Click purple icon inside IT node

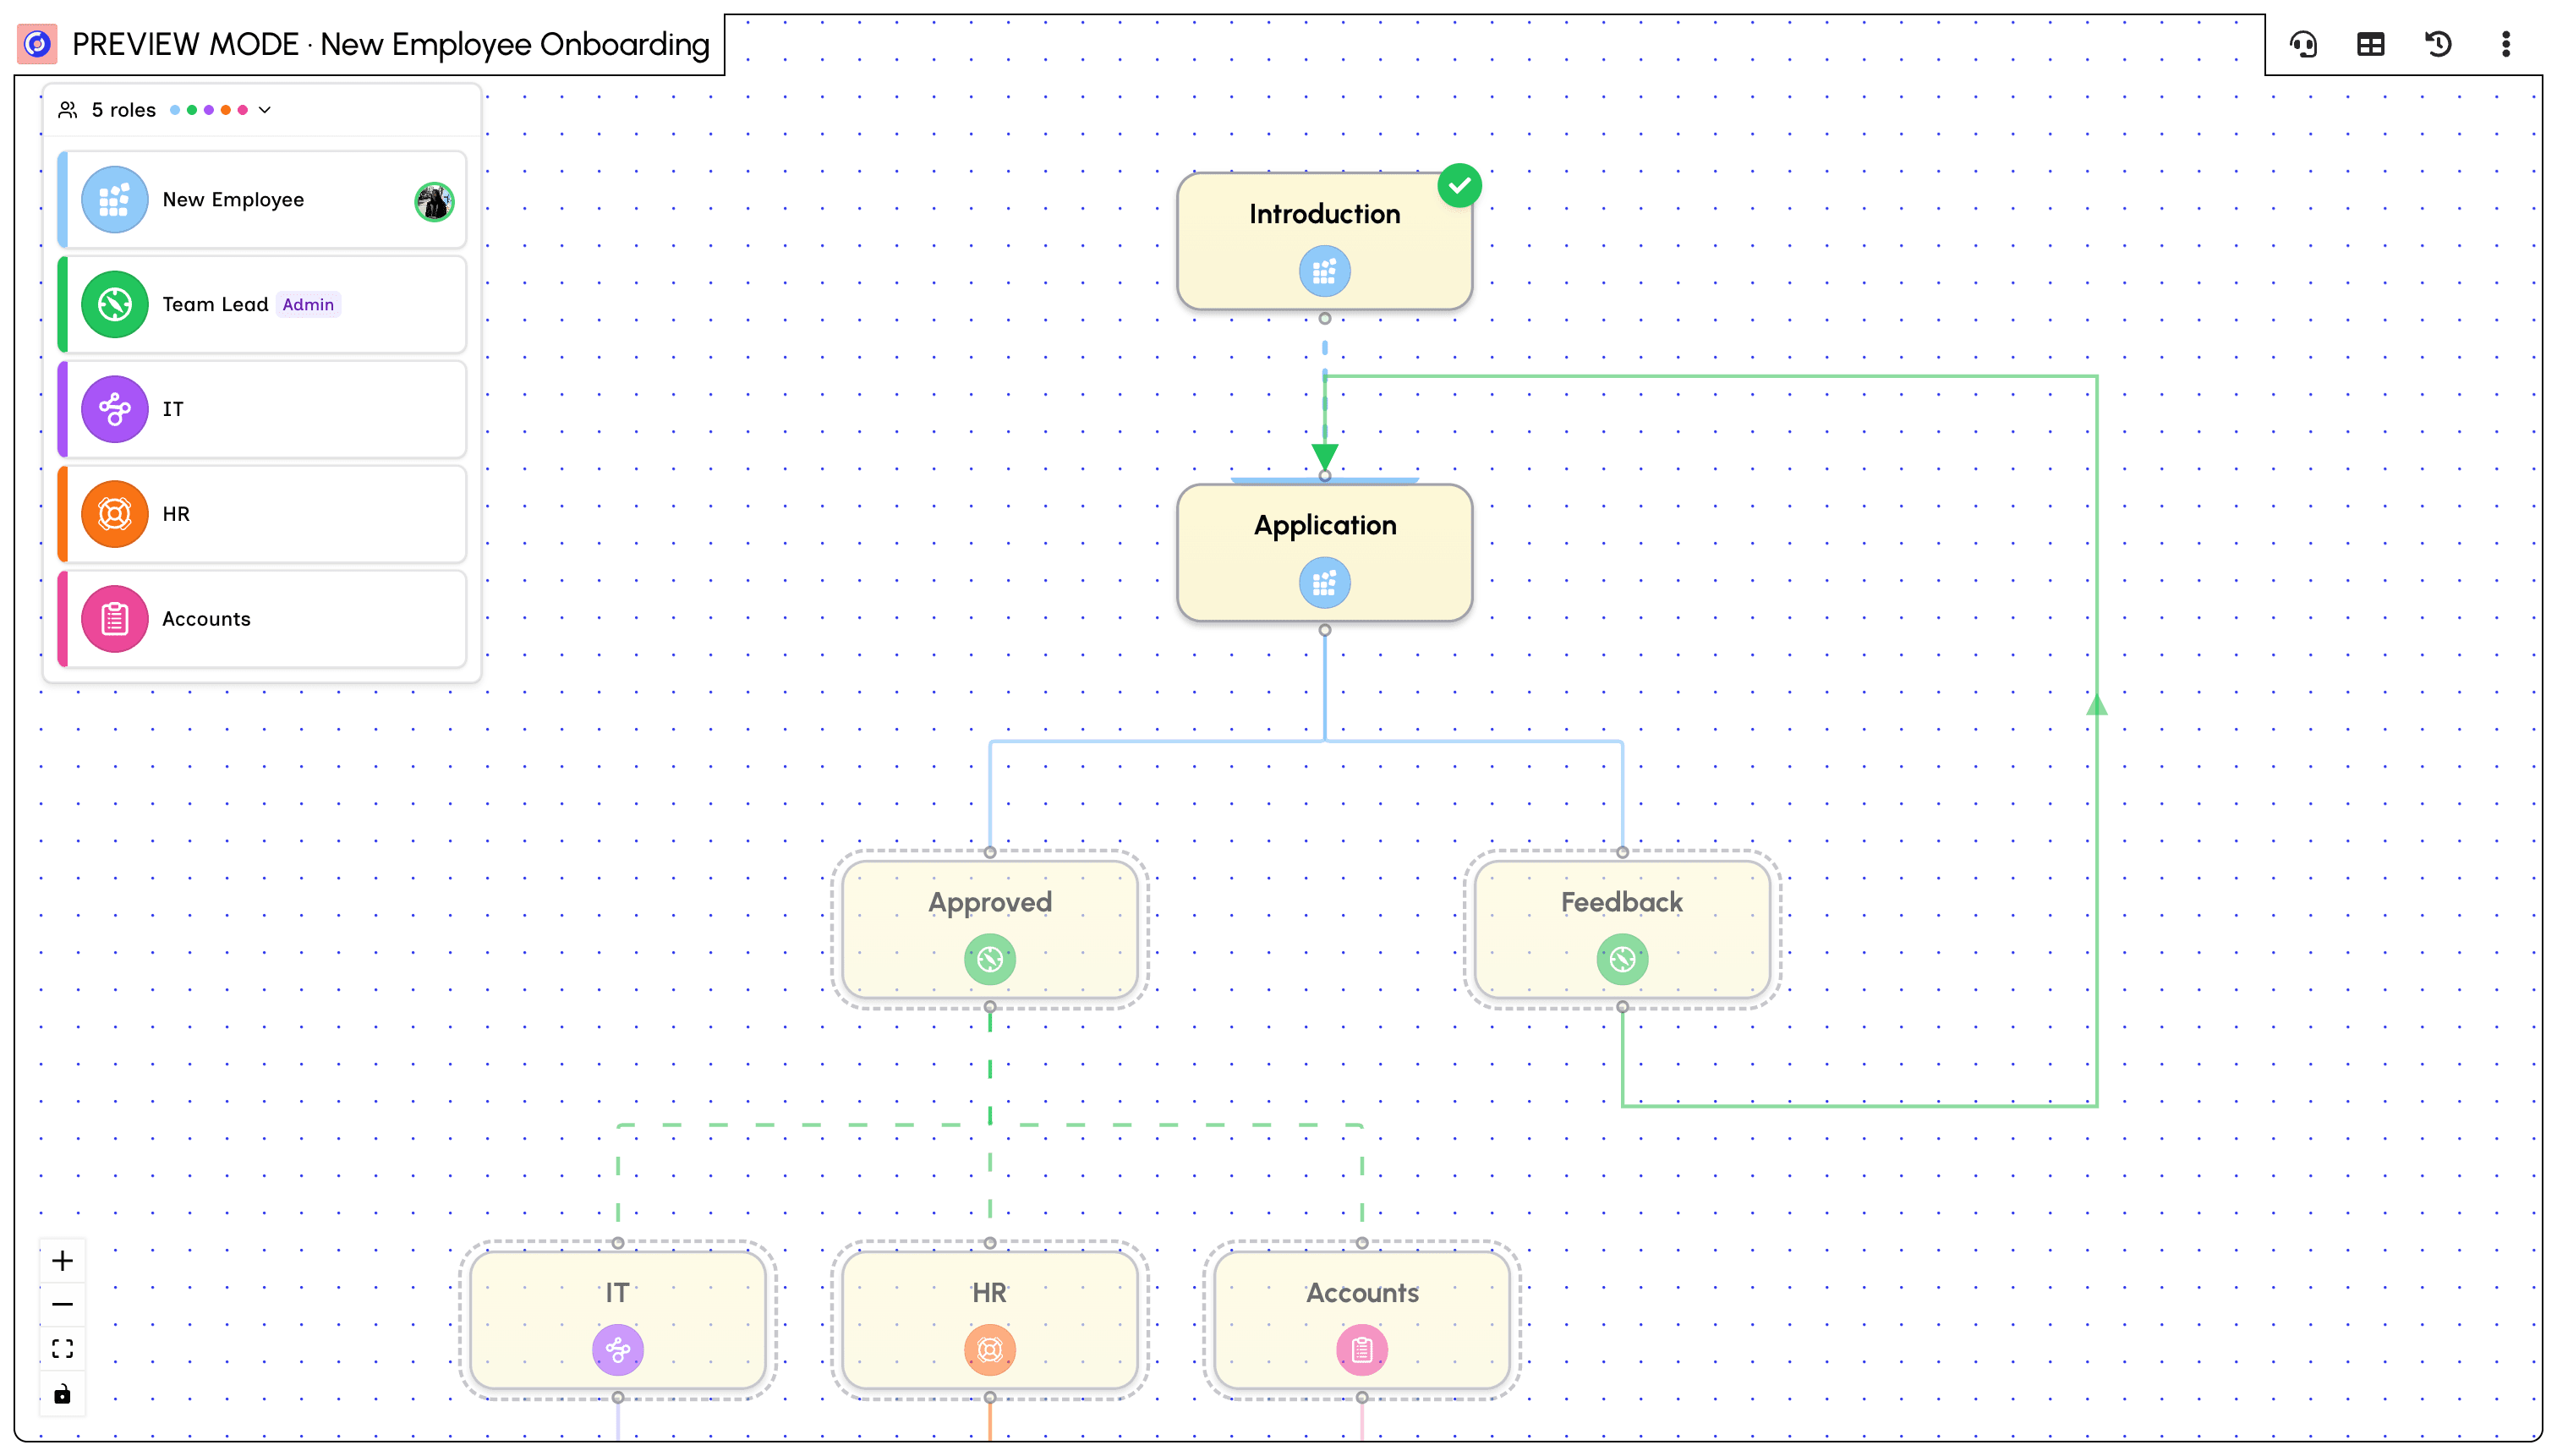click(x=617, y=1350)
